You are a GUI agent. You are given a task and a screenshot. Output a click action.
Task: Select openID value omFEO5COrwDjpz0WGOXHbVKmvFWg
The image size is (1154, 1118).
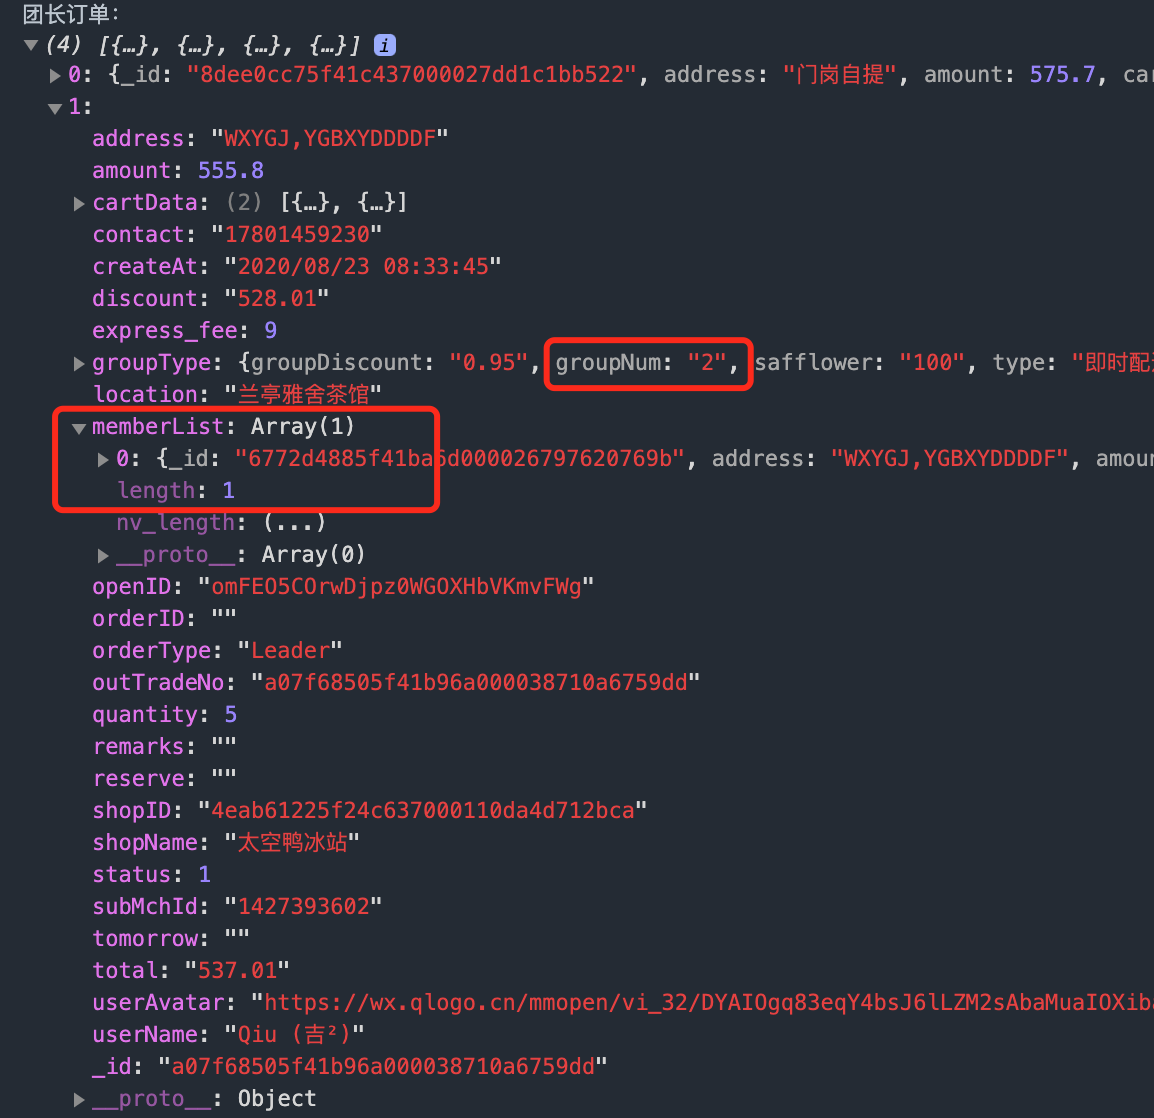(x=396, y=587)
